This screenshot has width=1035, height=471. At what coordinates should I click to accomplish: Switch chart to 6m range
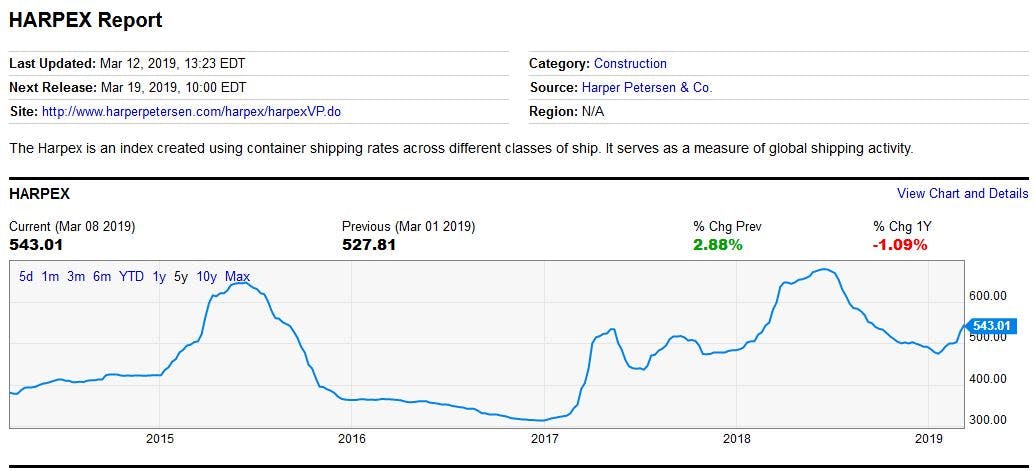coord(102,277)
